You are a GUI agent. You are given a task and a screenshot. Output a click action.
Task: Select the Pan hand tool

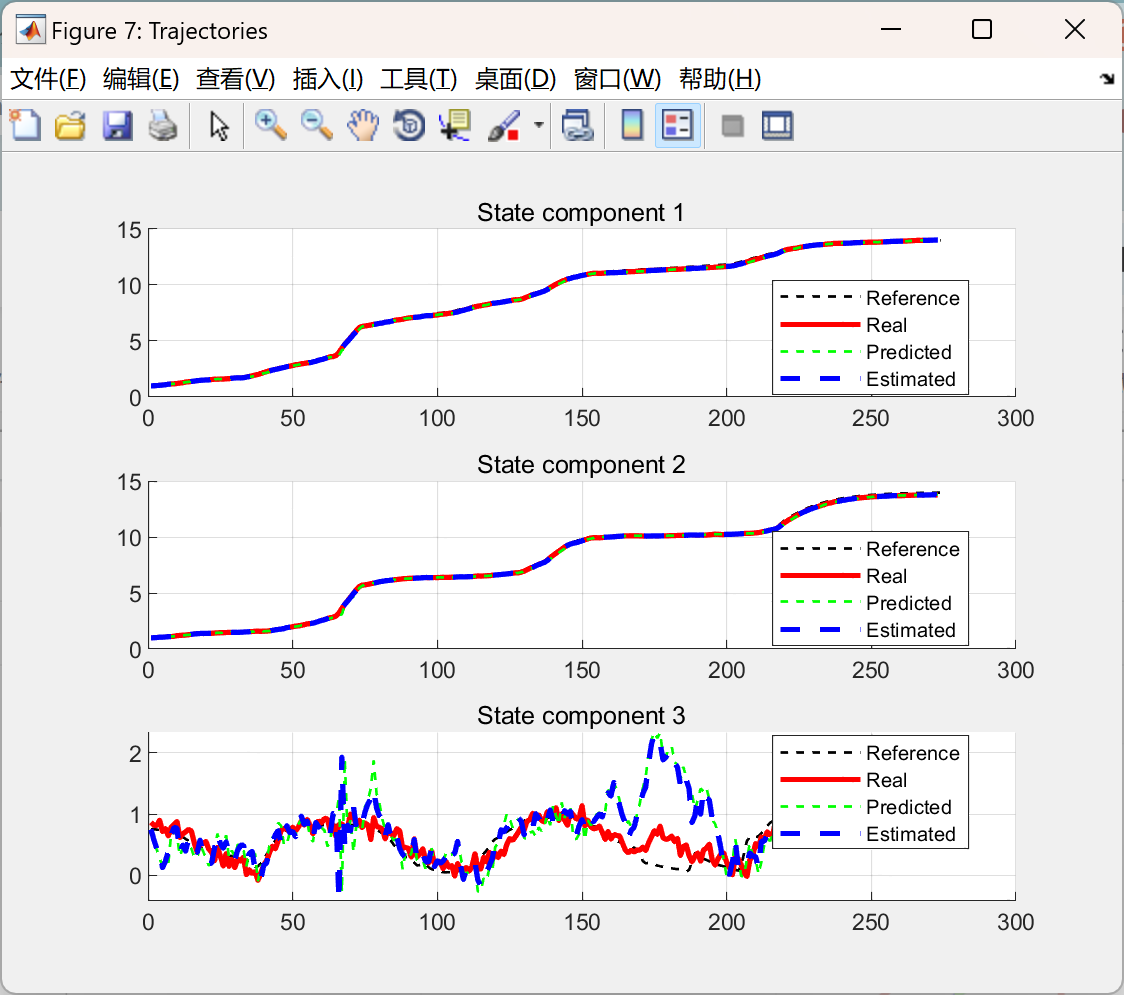tap(363, 125)
